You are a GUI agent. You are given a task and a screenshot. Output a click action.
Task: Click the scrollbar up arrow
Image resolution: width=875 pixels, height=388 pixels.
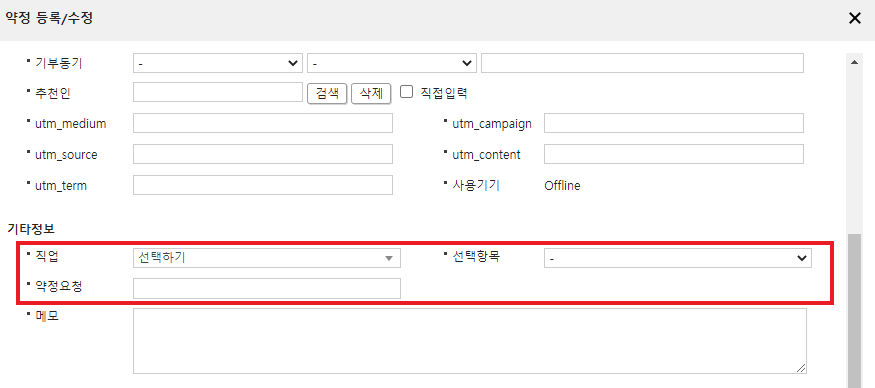click(x=854, y=63)
